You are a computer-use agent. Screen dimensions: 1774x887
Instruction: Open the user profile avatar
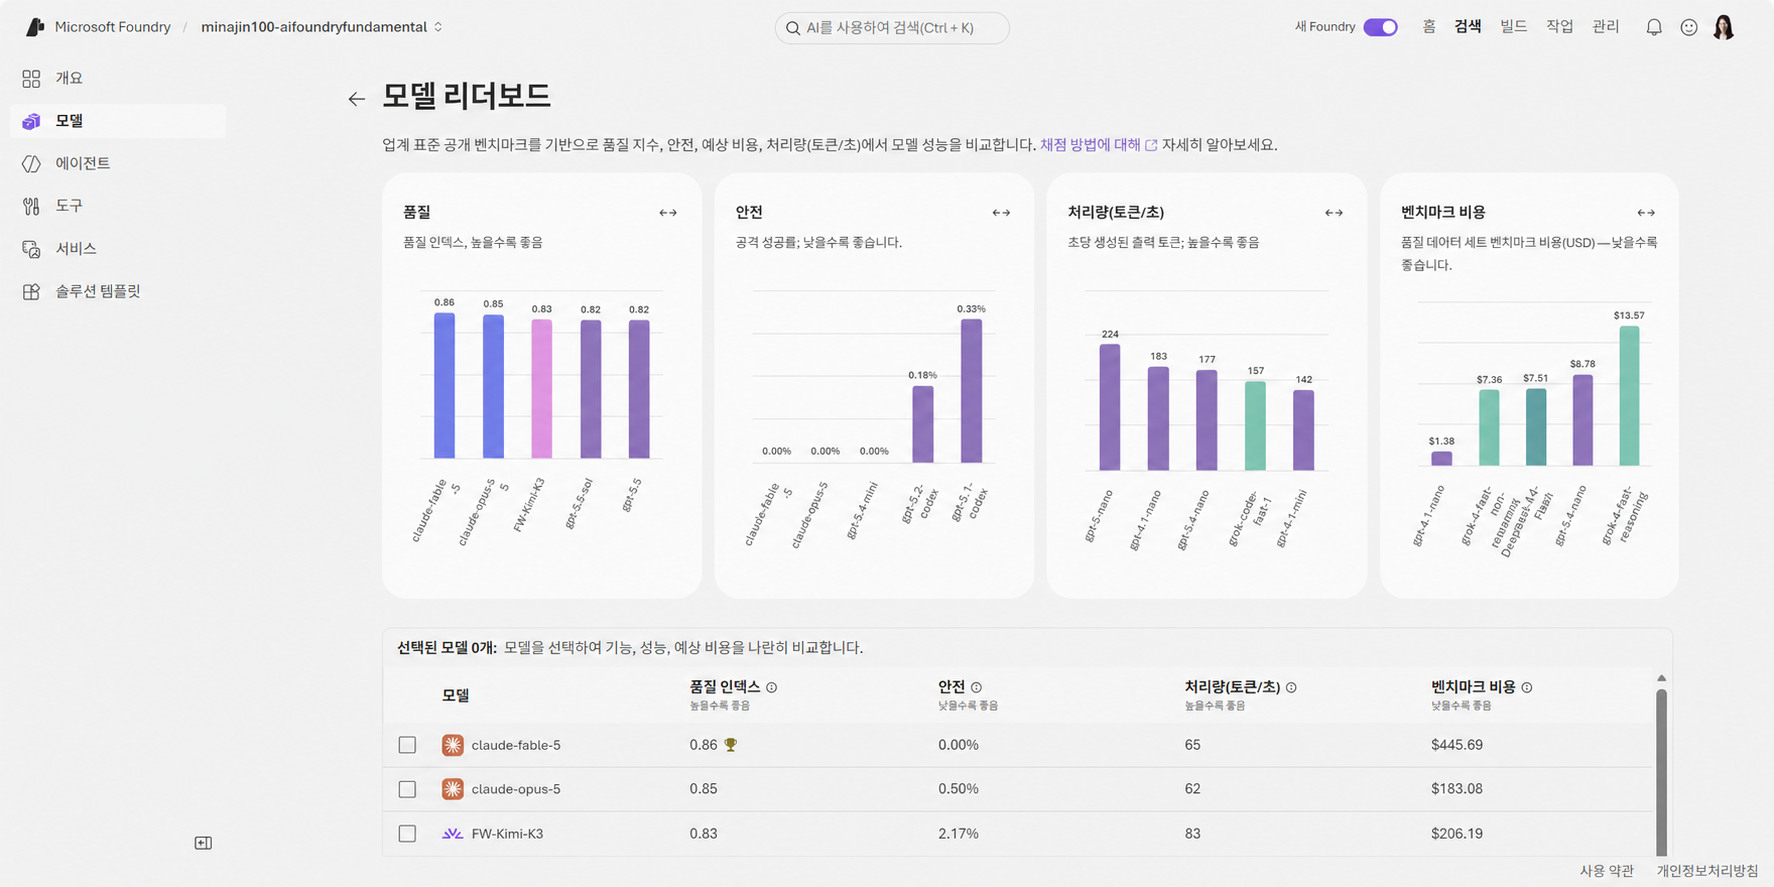1723,27
